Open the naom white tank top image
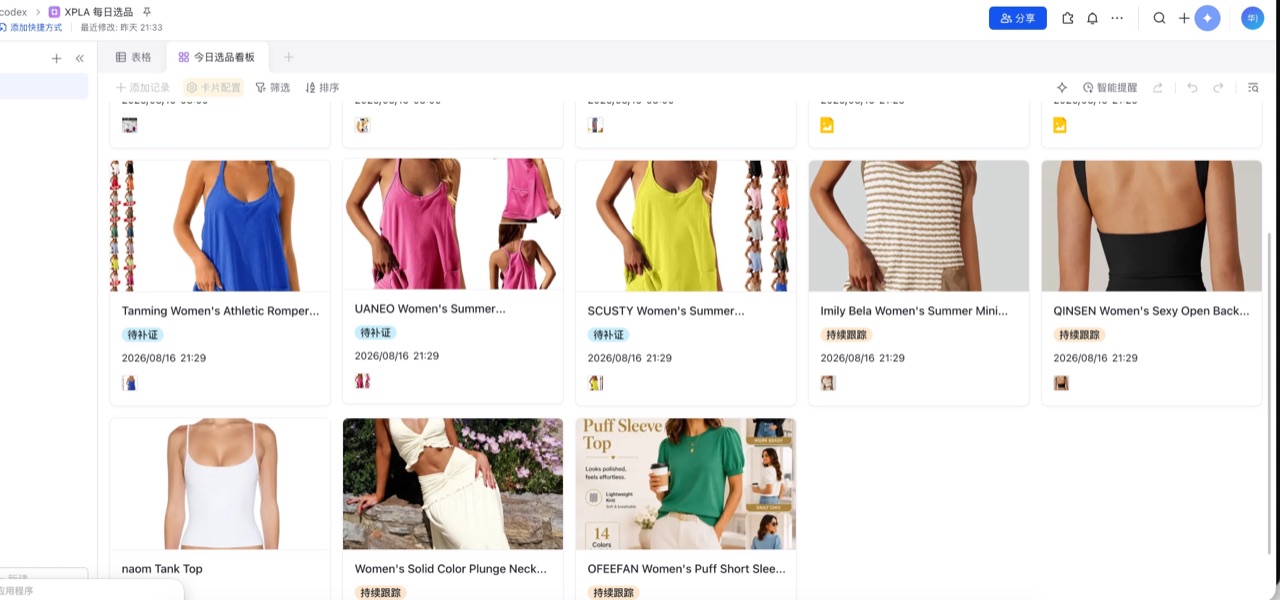The width and height of the screenshot is (1280, 600). click(x=220, y=484)
